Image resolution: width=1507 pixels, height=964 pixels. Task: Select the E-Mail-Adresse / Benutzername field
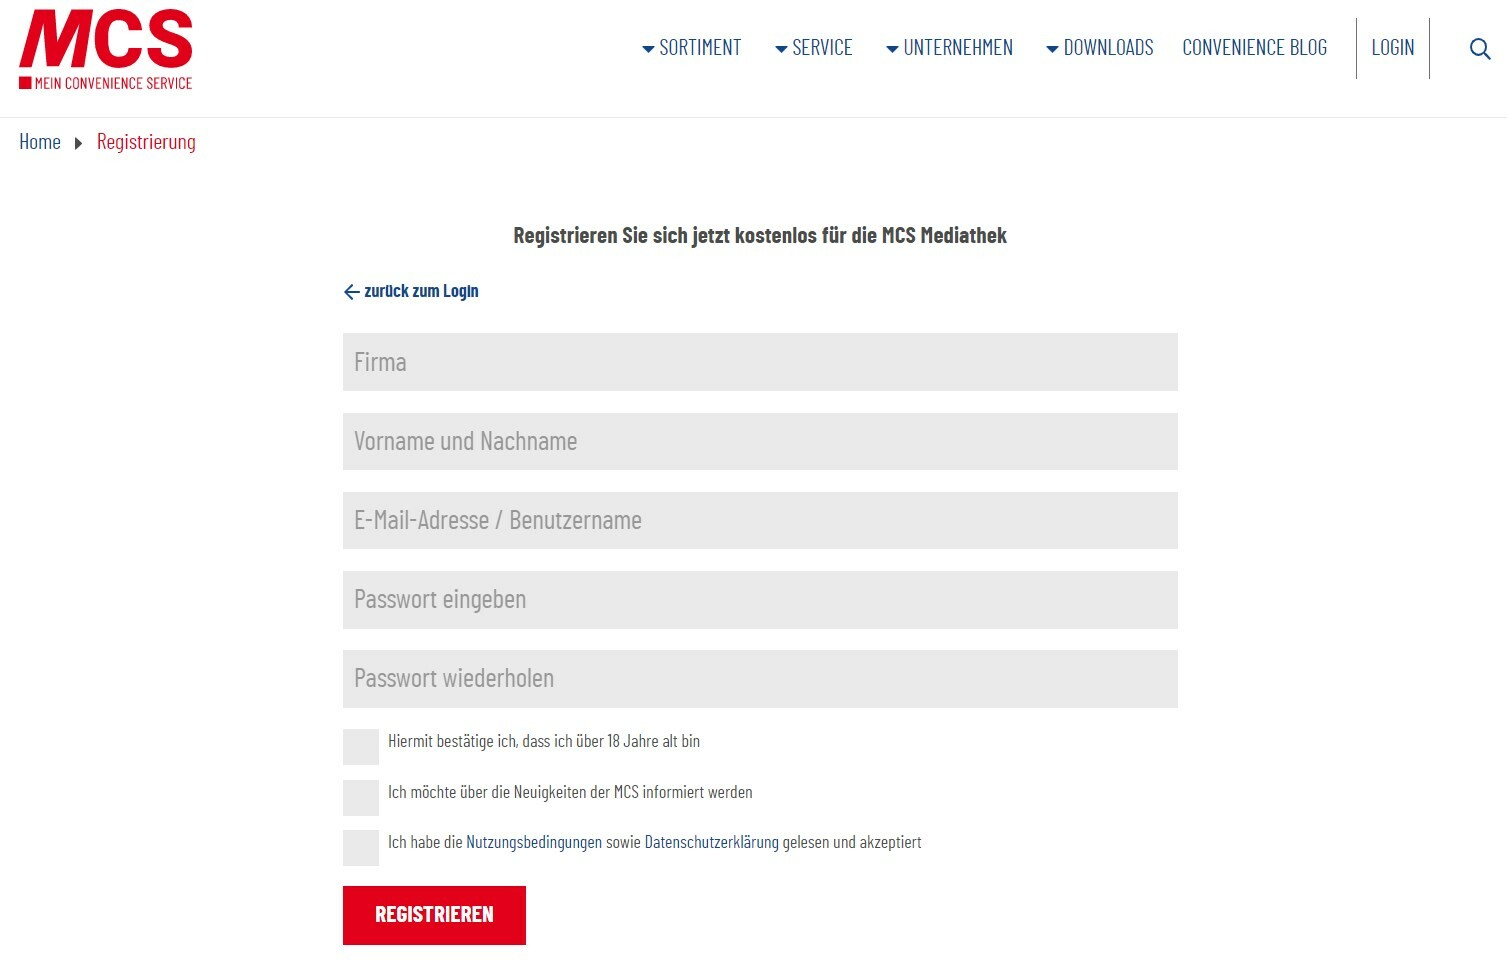point(760,520)
